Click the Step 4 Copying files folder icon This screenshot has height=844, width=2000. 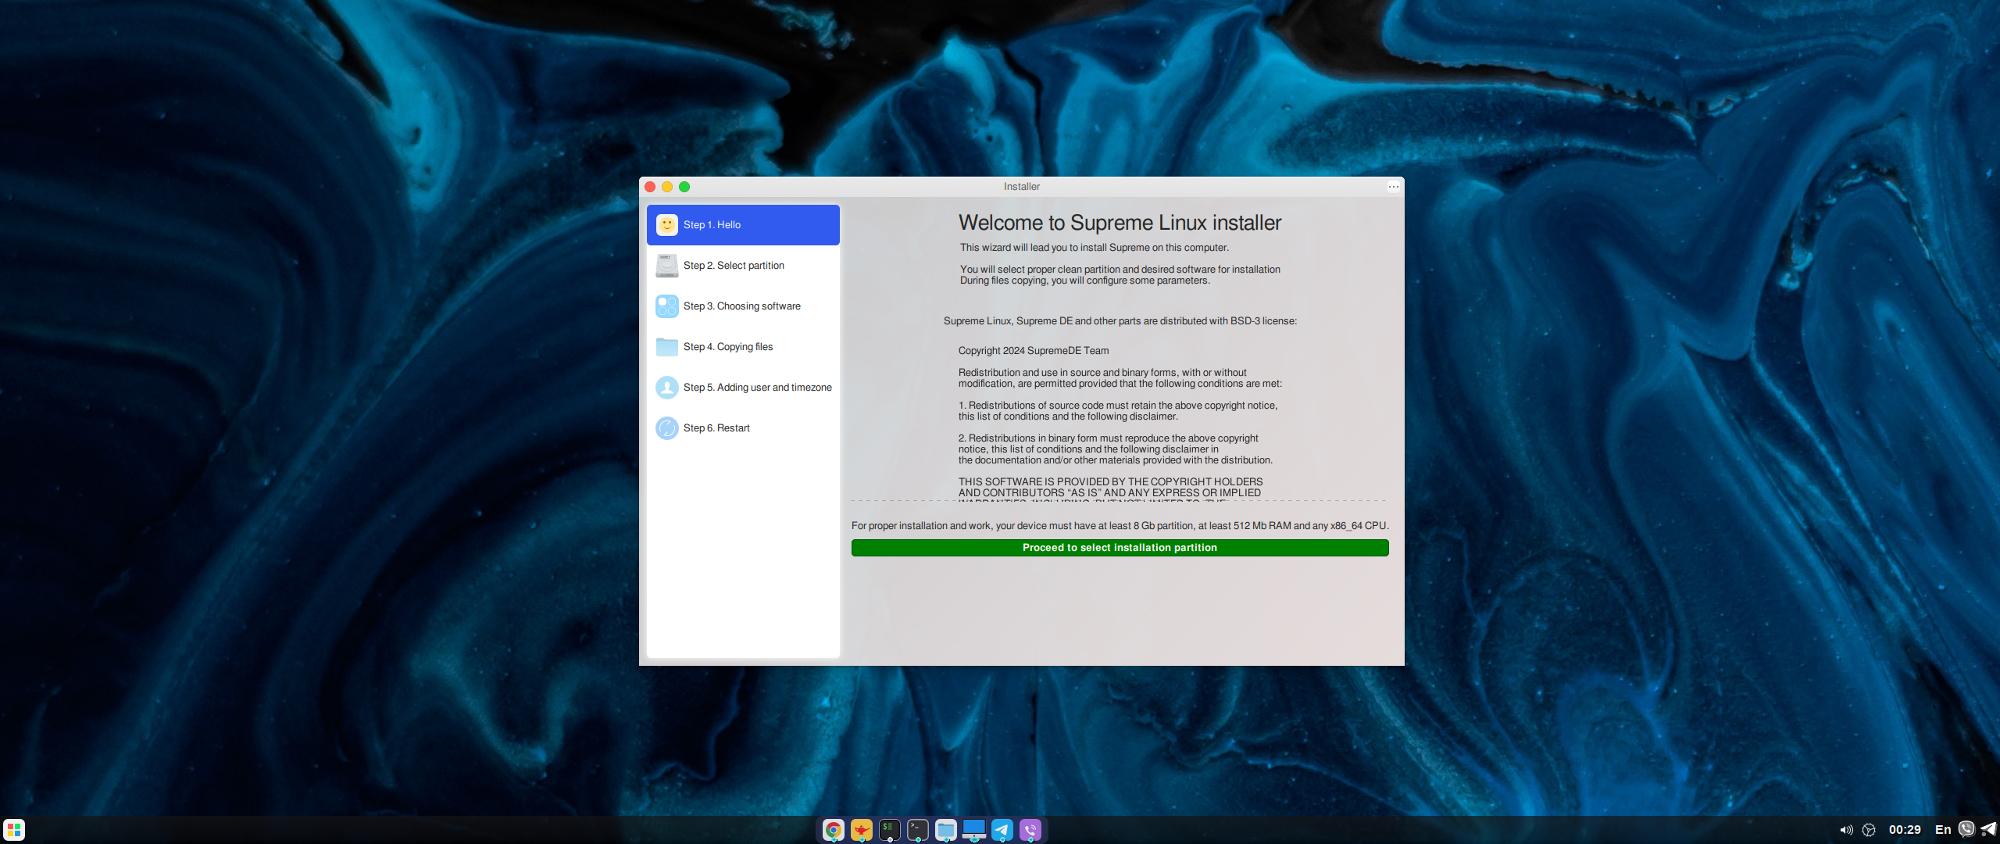tap(667, 347)
